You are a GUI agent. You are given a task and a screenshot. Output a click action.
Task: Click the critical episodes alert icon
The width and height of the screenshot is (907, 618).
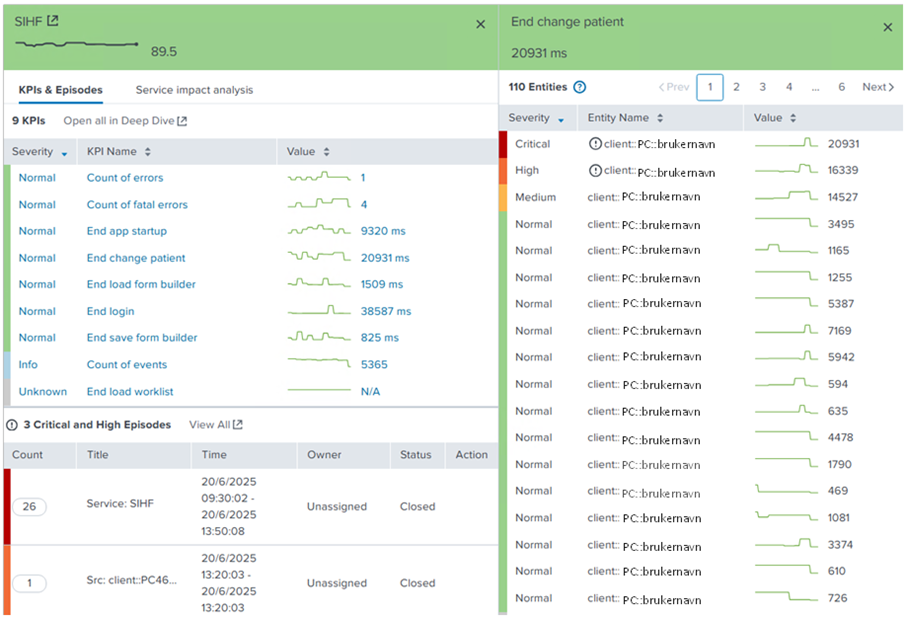(x=12, y=425)
